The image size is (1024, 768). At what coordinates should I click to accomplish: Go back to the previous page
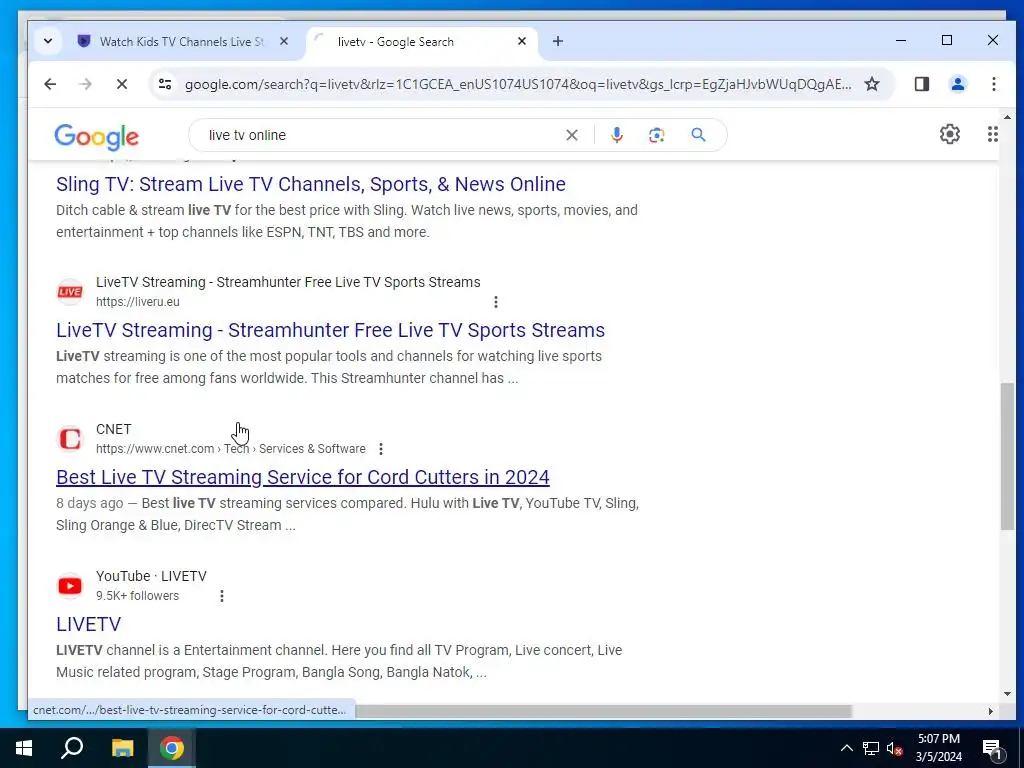click(x=50, y=84)
